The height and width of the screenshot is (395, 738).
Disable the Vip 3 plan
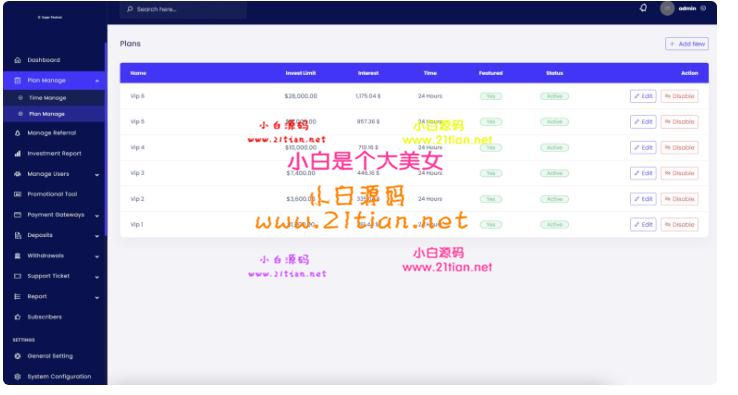pos(679,173)
